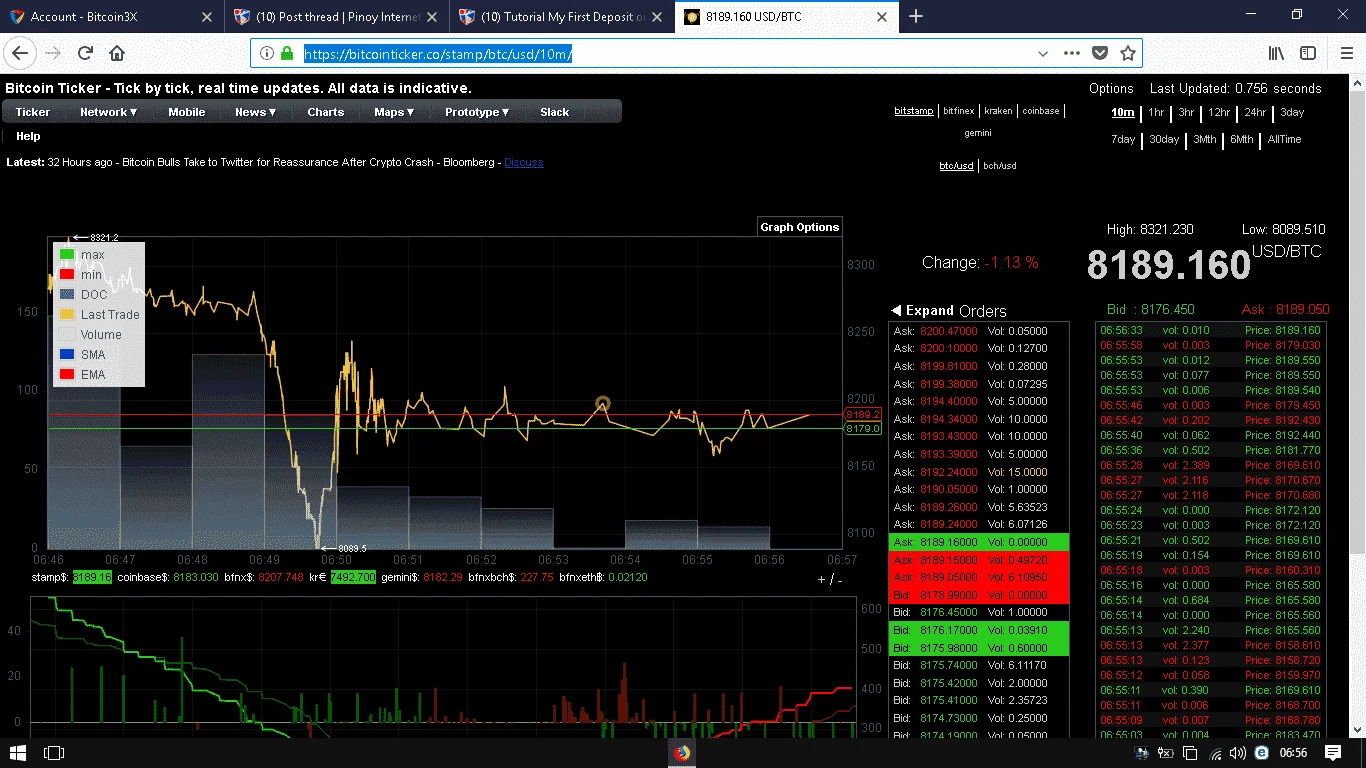Toggle Volume series in legend
Image resolution: width=1366 pixels, height=768 pixels.
pos(90,334)
